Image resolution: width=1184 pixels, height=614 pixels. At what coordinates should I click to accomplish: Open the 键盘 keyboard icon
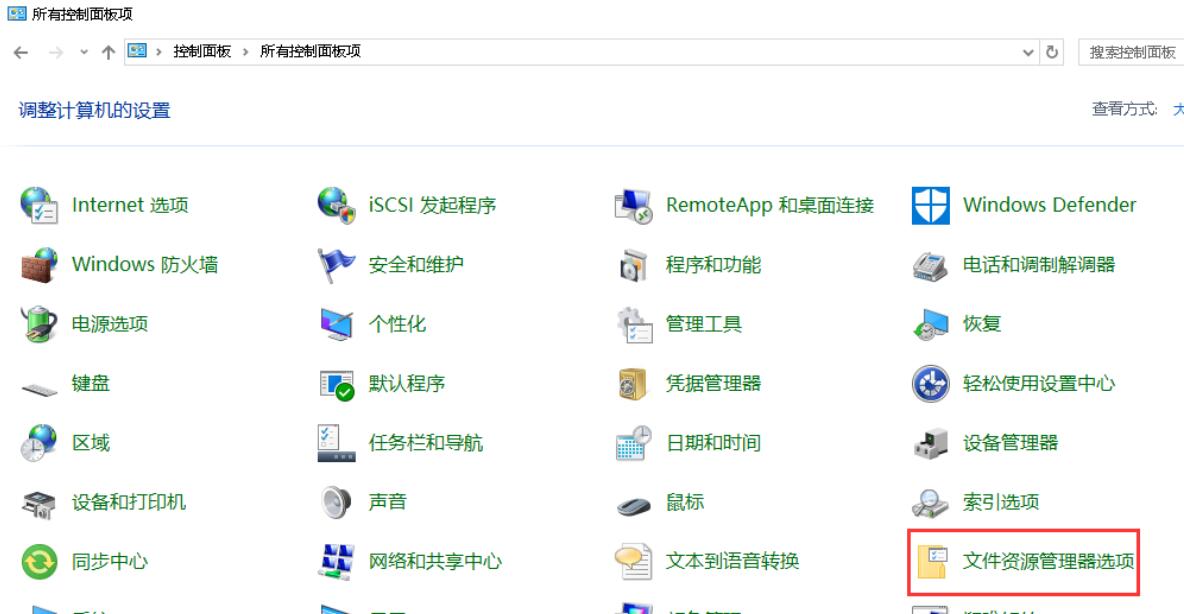(x=39, y=388)
